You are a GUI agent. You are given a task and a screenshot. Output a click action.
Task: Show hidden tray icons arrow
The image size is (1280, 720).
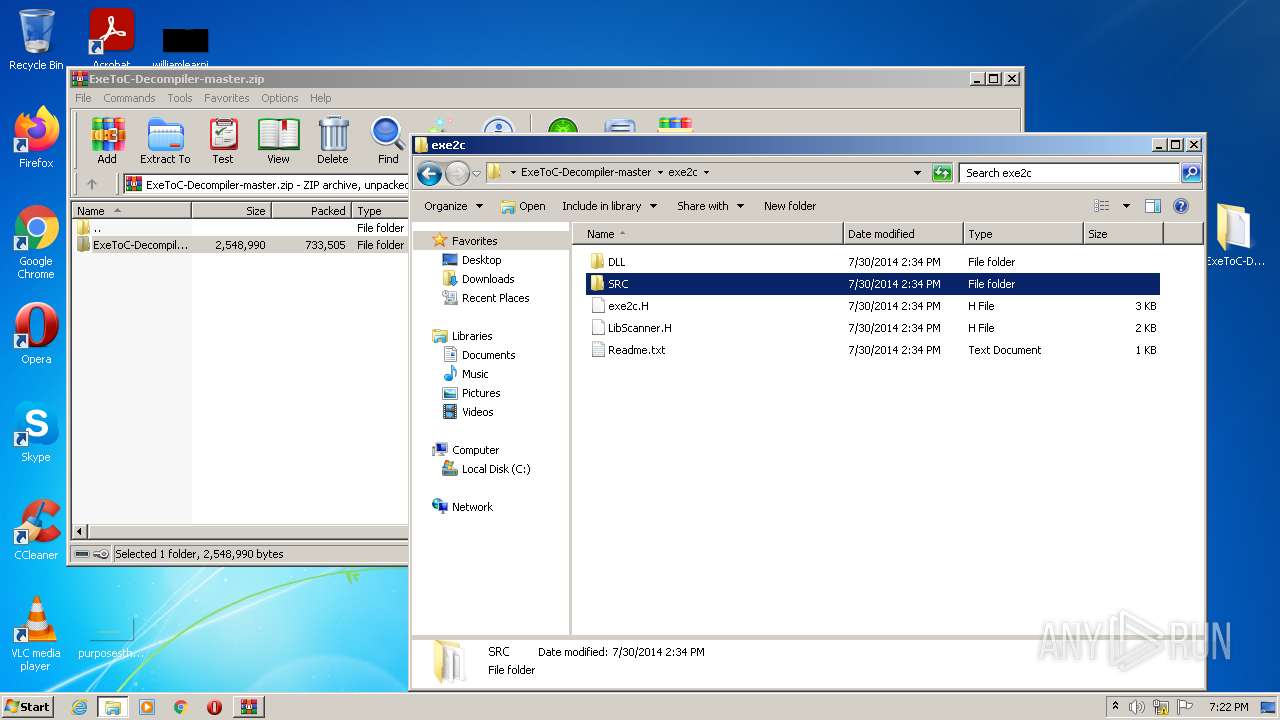(x=1115, y=707)
